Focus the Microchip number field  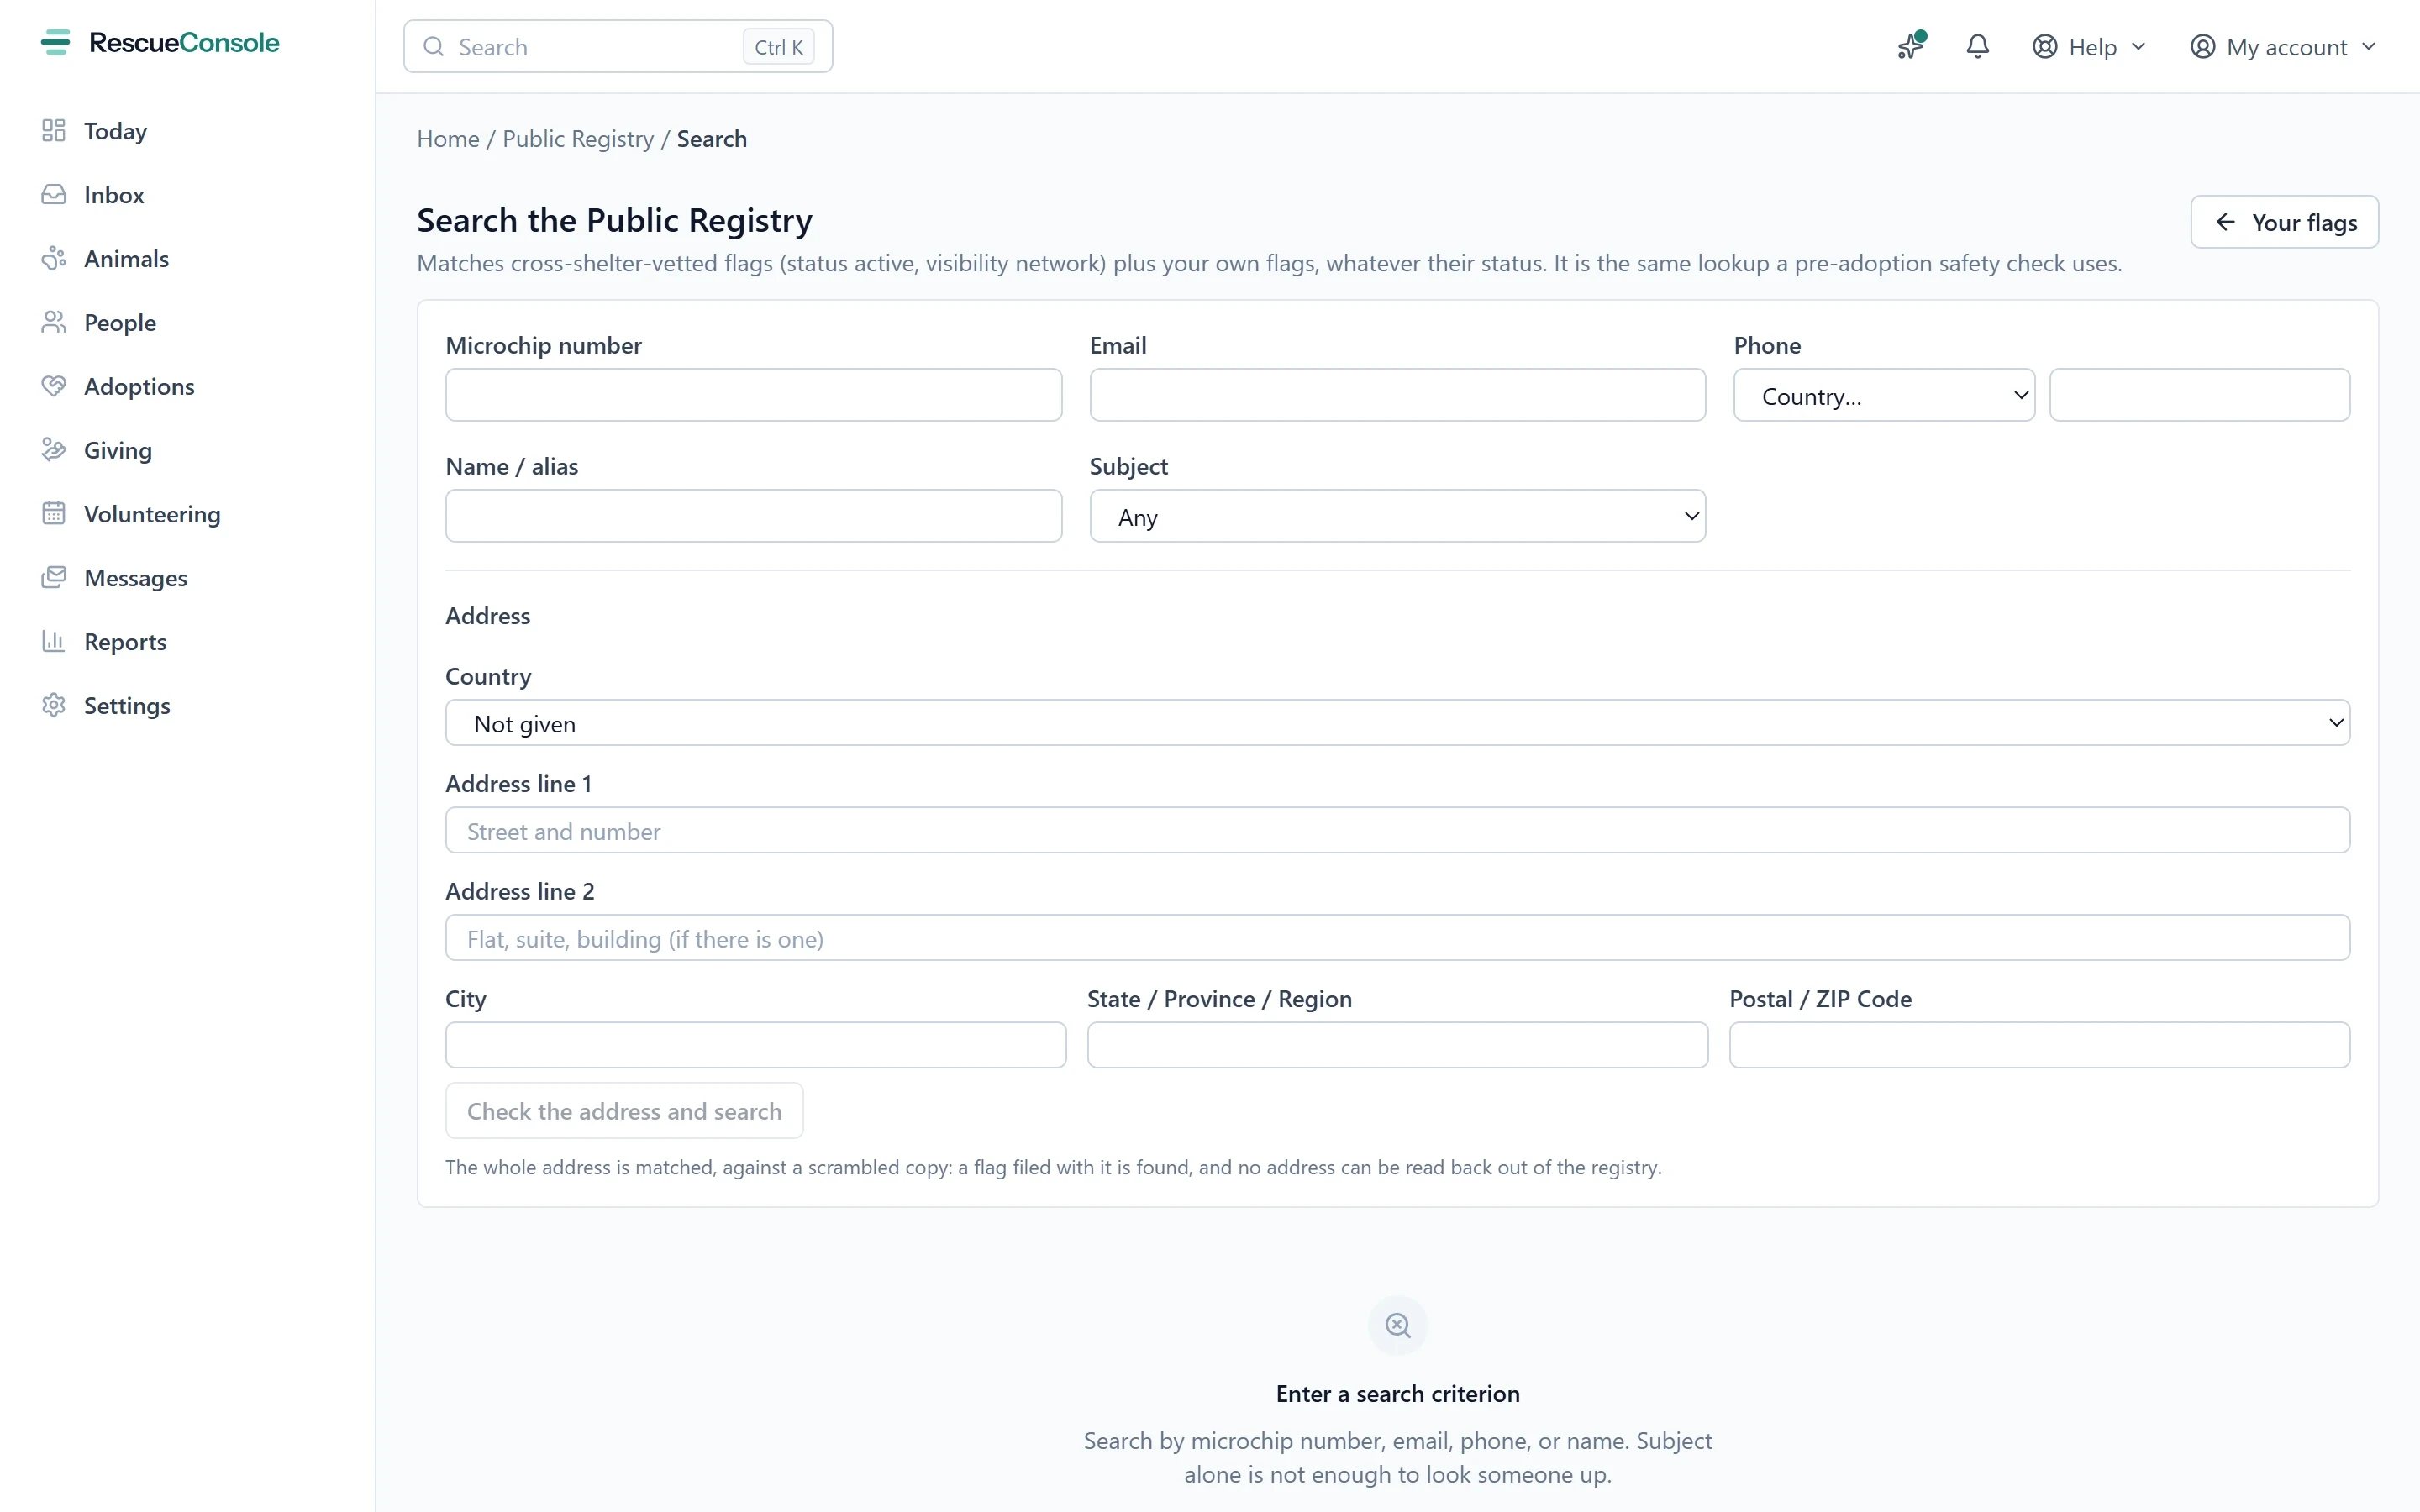click(753, 395)
